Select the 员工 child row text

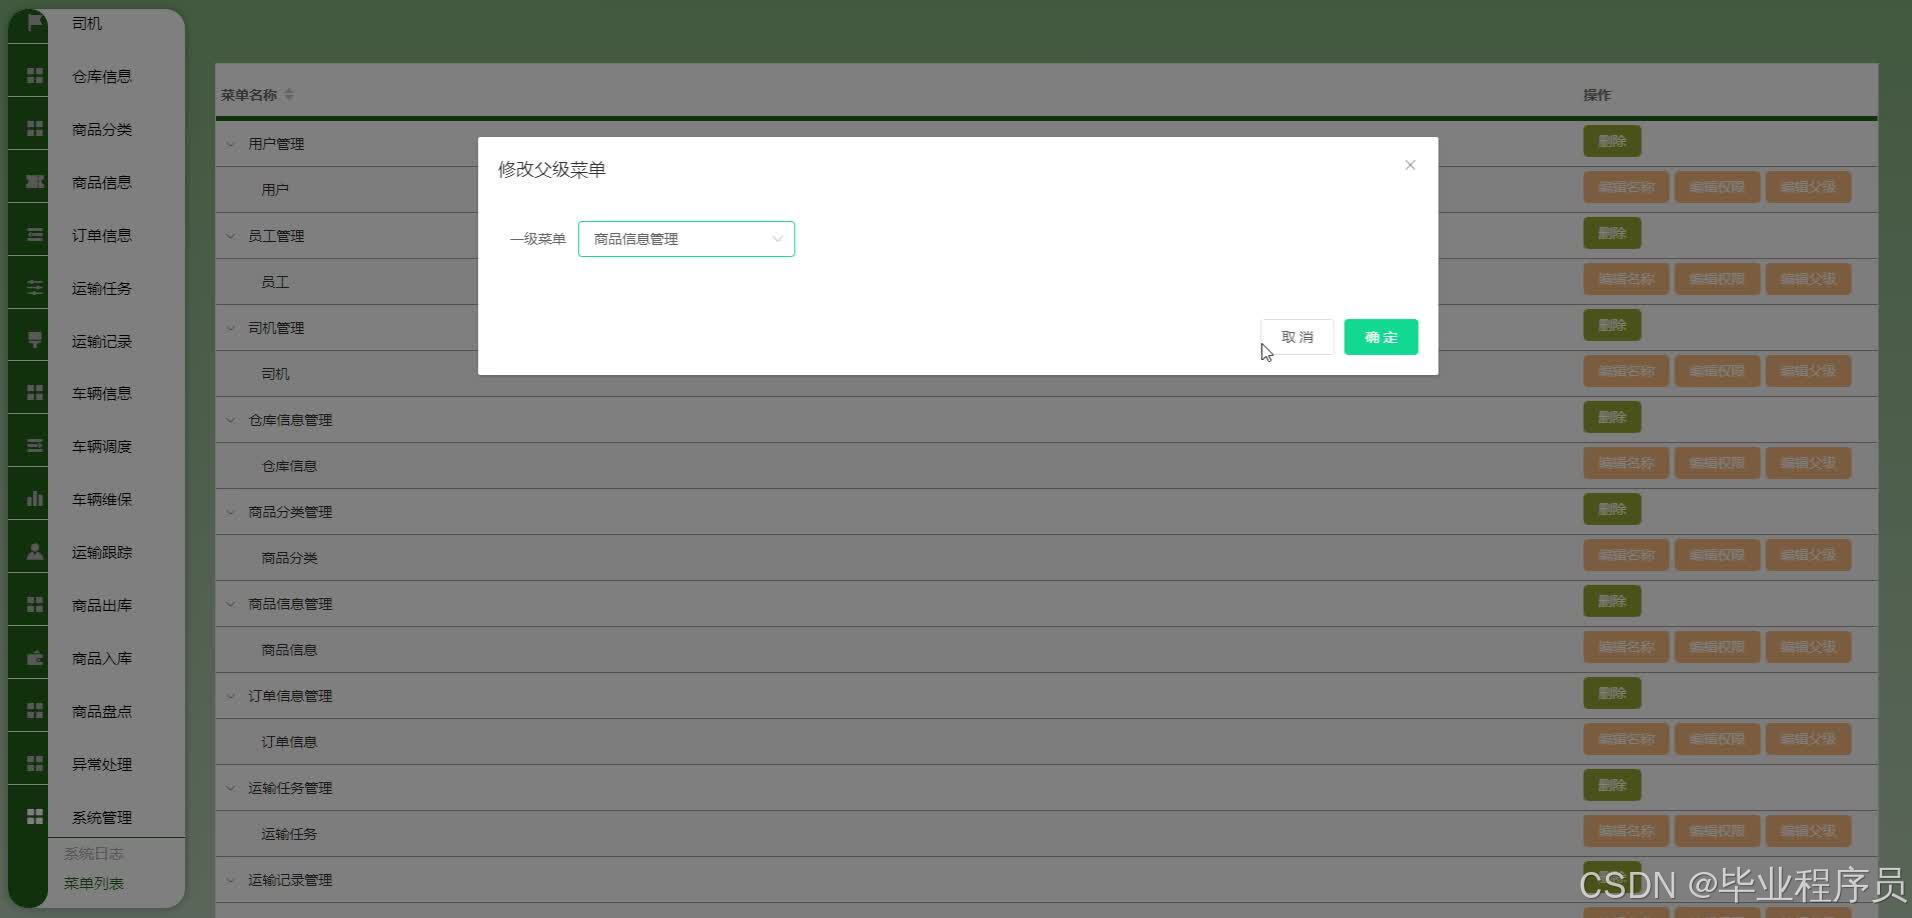tap(275, 282)
